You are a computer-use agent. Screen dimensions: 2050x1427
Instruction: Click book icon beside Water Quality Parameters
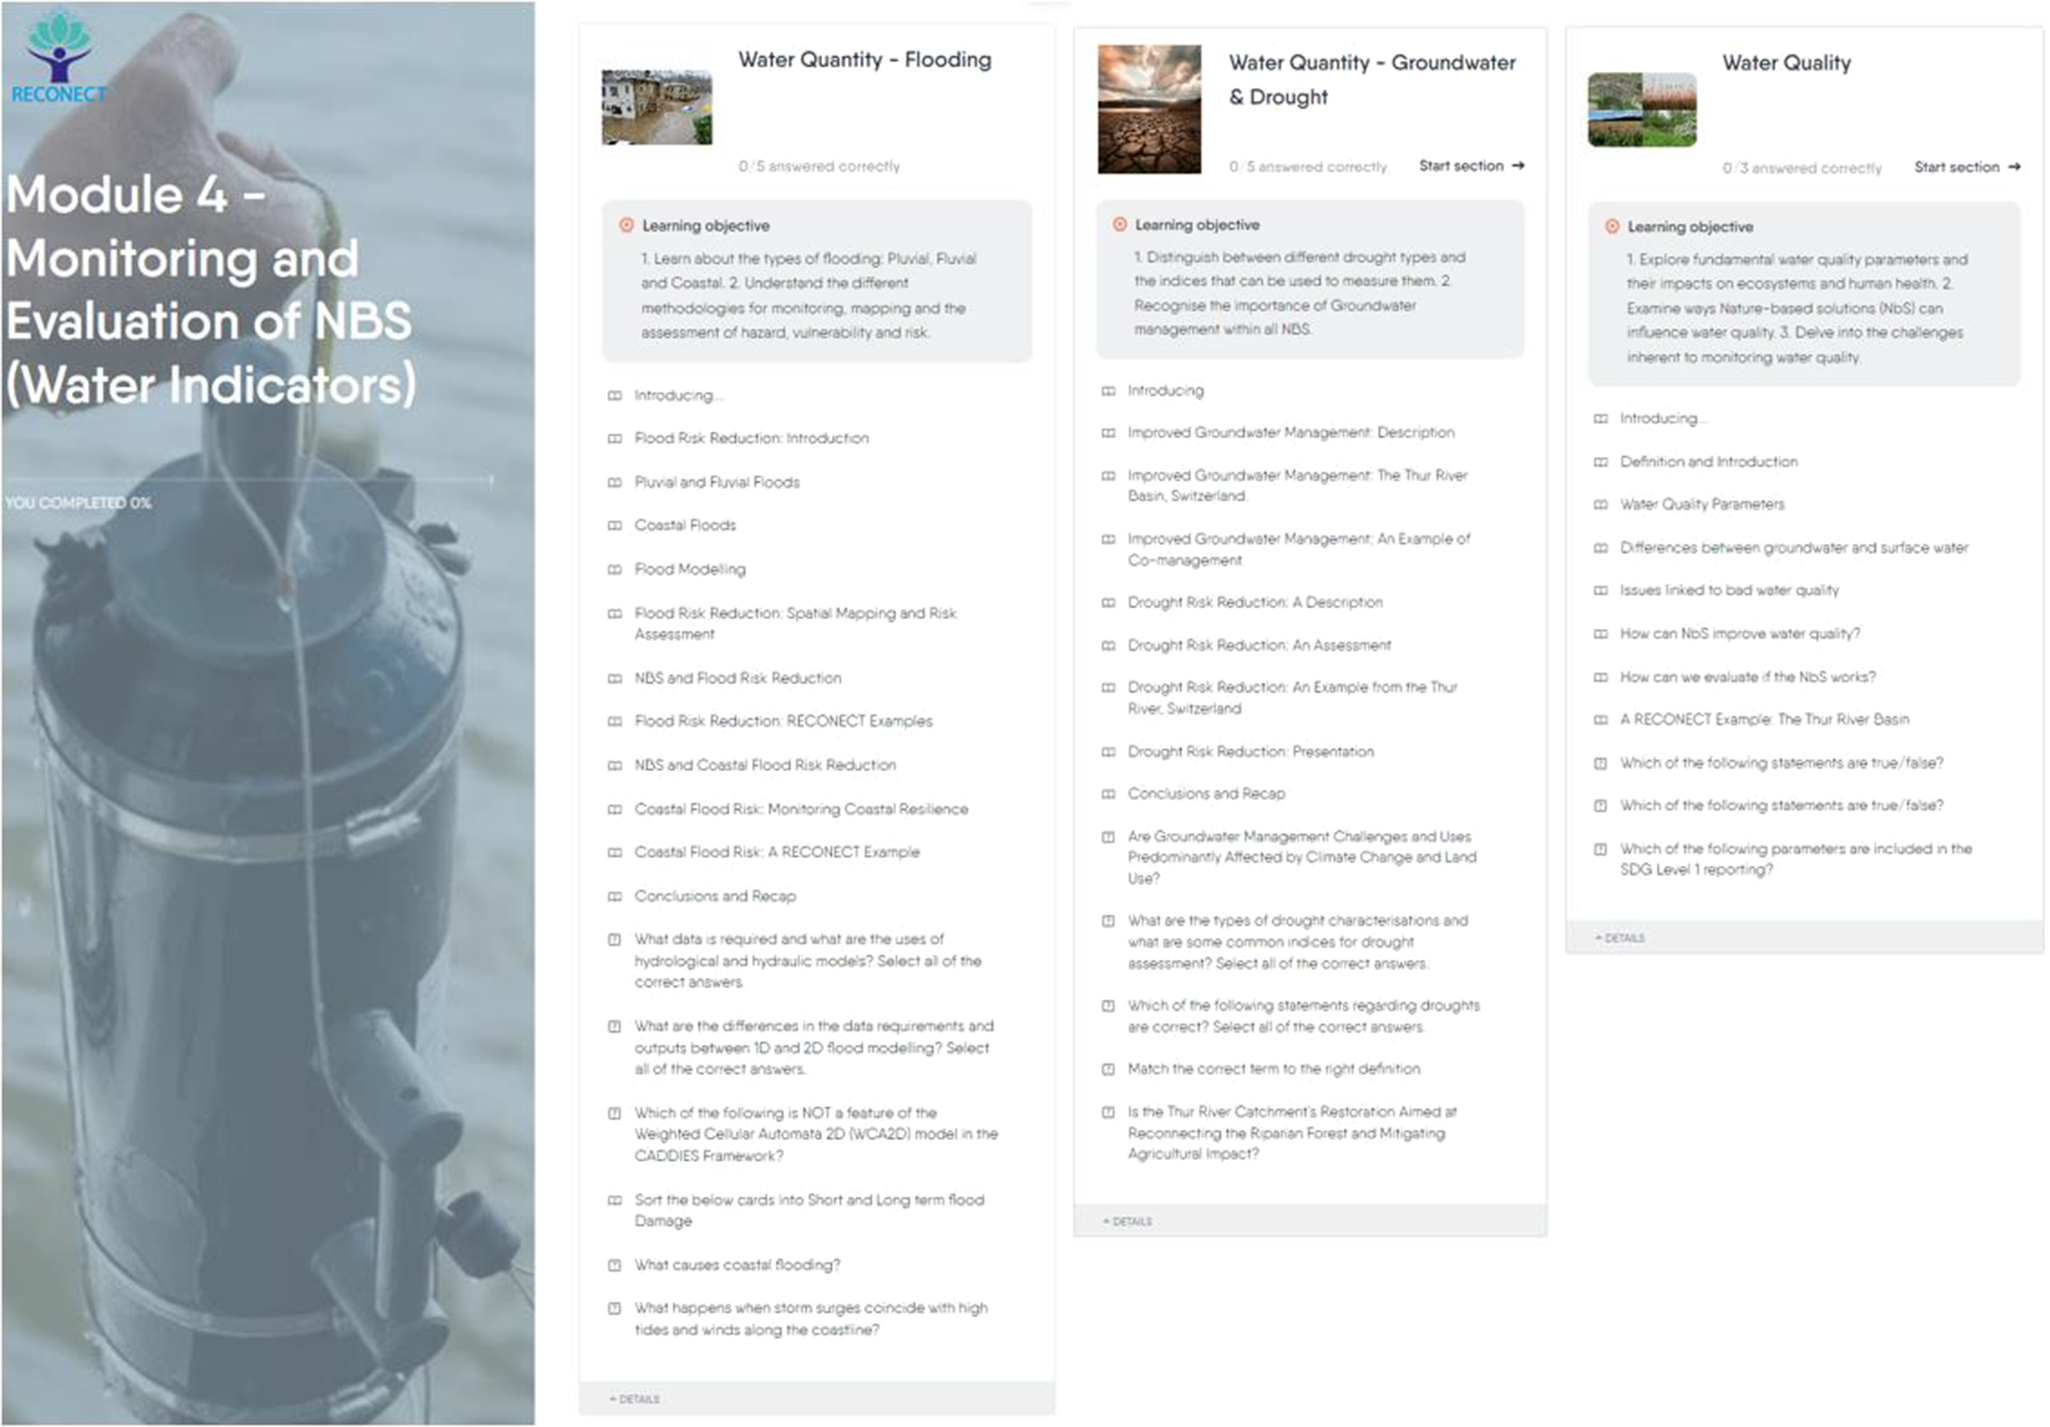[1600, 505]
